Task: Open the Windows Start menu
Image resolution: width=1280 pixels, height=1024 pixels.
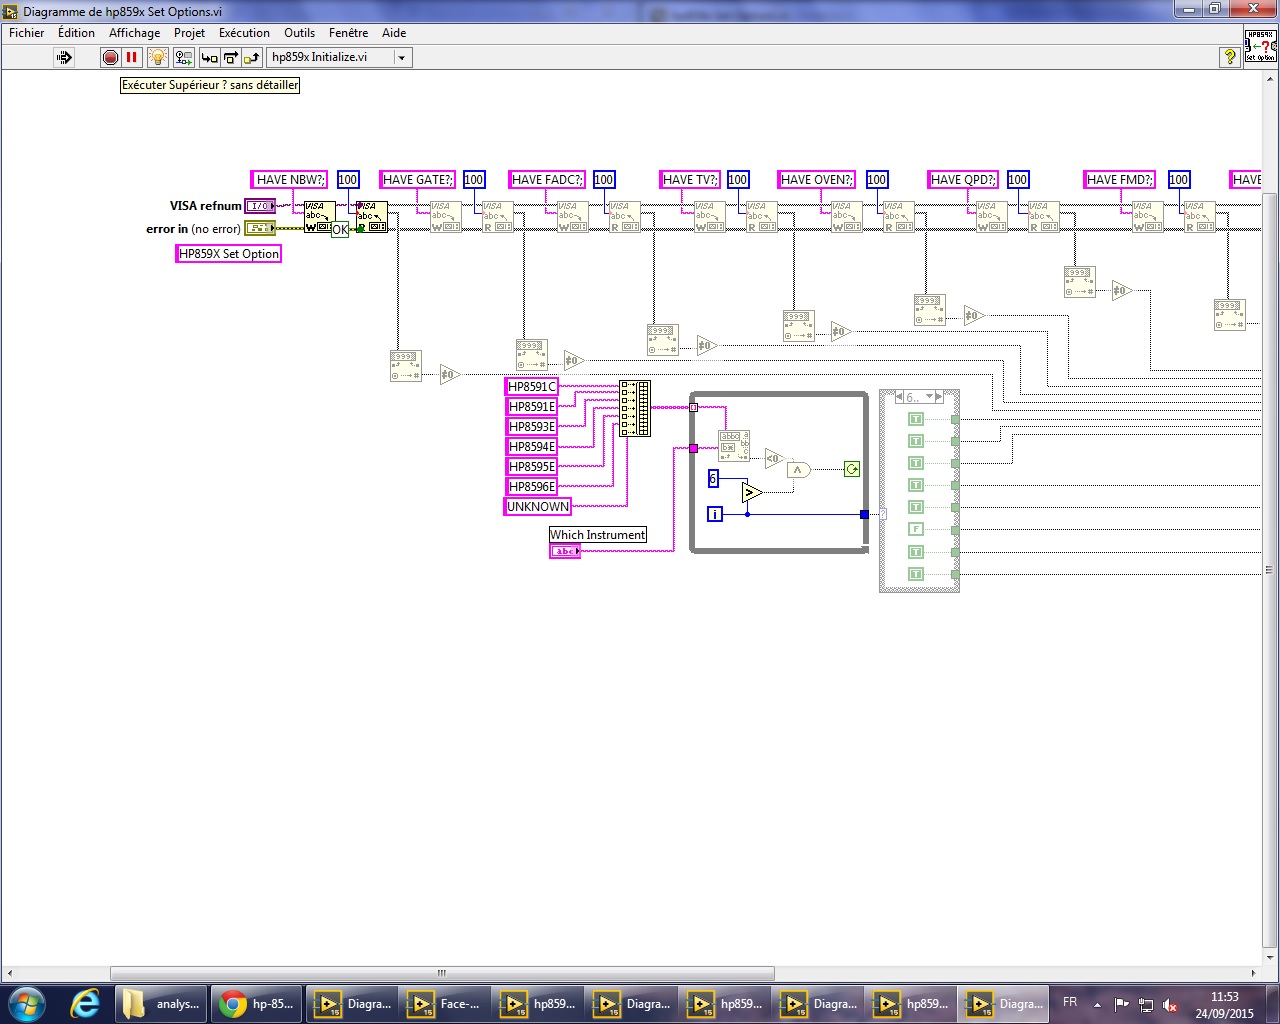Action: [27, 1003]
